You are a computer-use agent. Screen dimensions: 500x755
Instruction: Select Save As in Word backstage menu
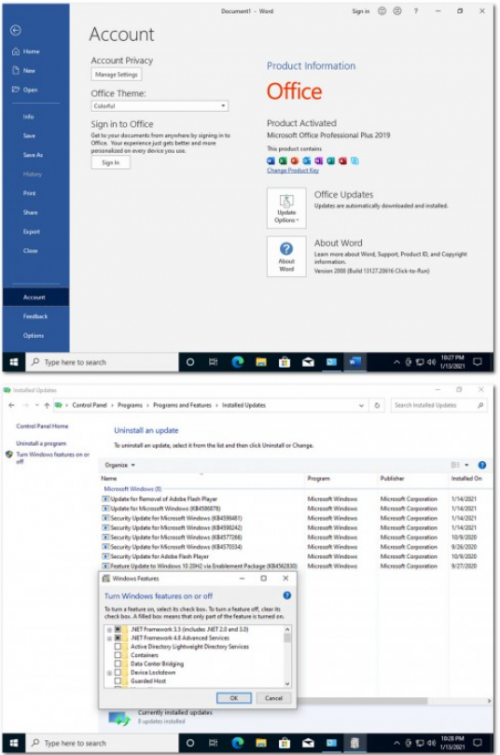(x=33, y=155)
